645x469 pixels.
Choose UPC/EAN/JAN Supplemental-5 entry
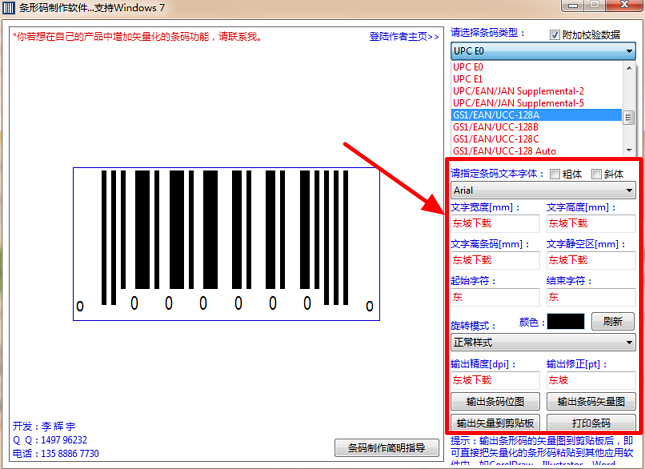537,103
